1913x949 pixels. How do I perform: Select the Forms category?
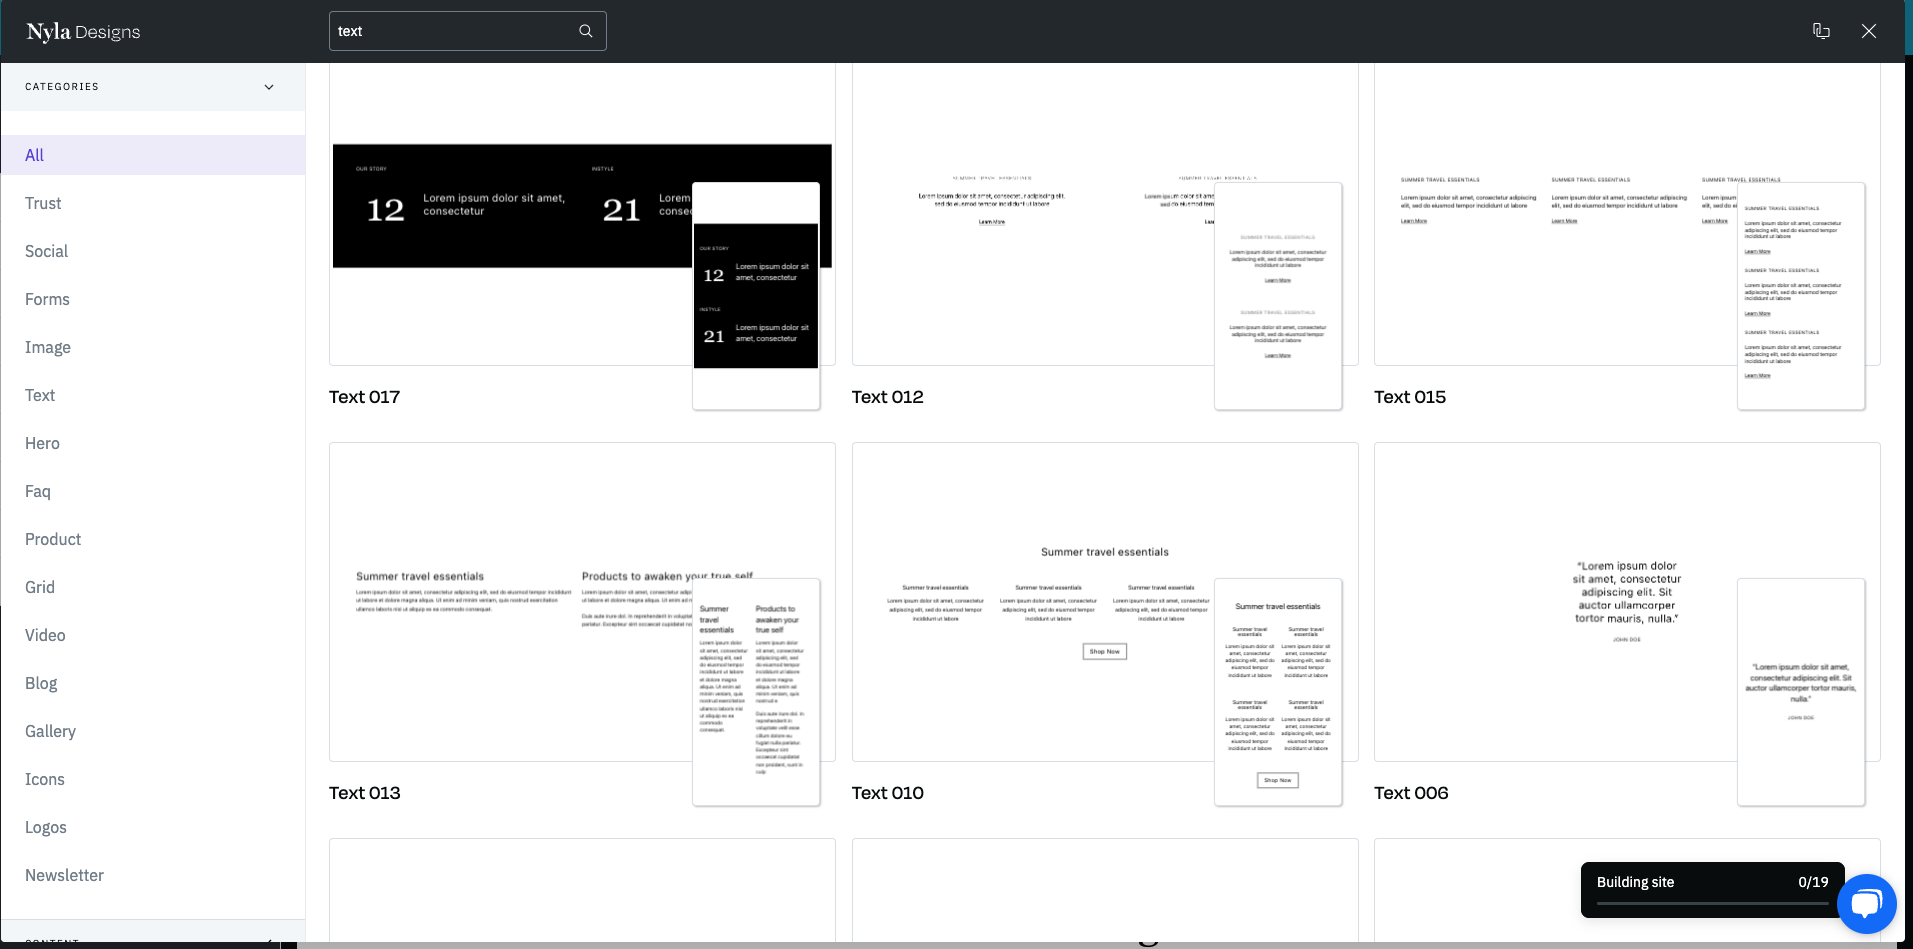click(153, 299)
